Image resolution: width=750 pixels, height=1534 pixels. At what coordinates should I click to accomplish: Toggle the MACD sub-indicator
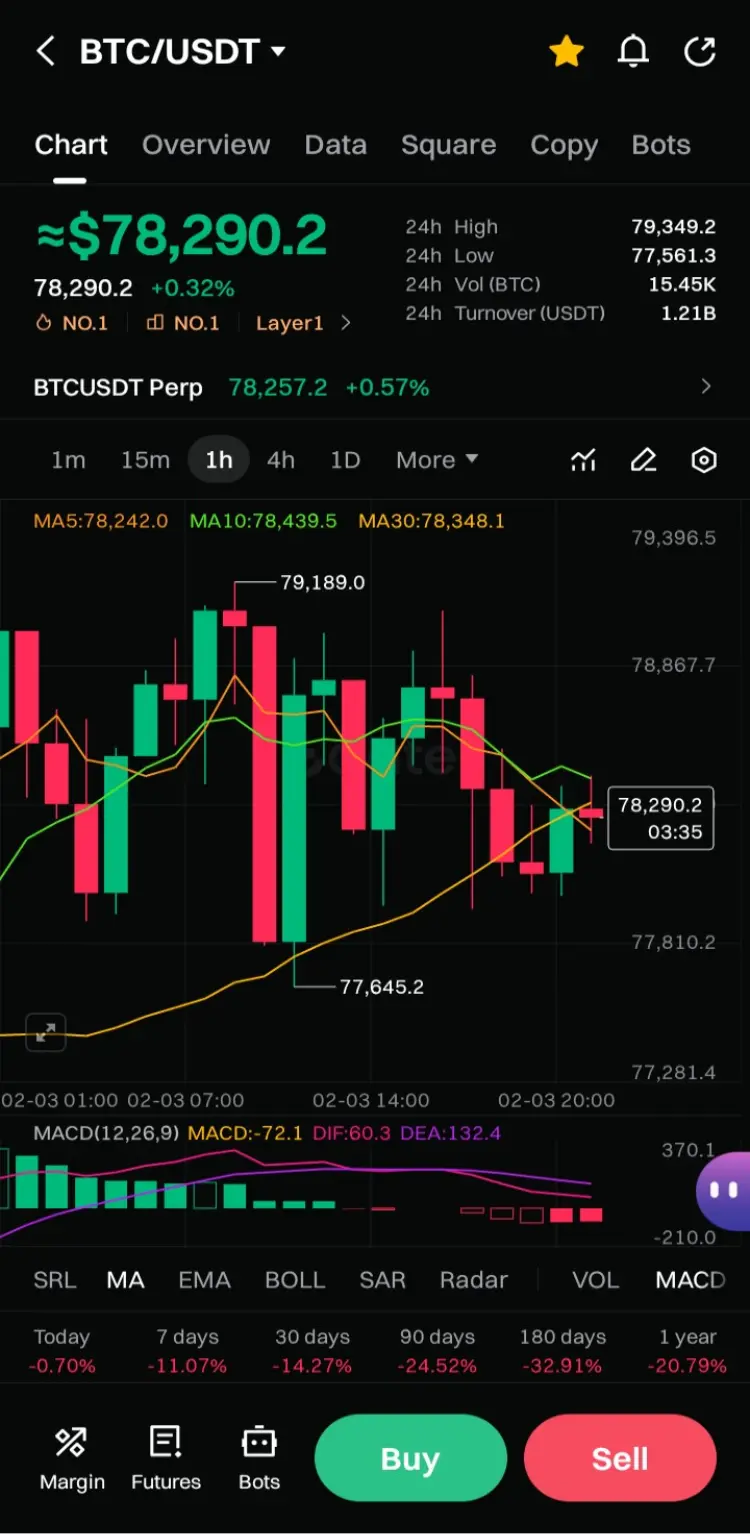pyautogui.click(x=690, y=1280)
